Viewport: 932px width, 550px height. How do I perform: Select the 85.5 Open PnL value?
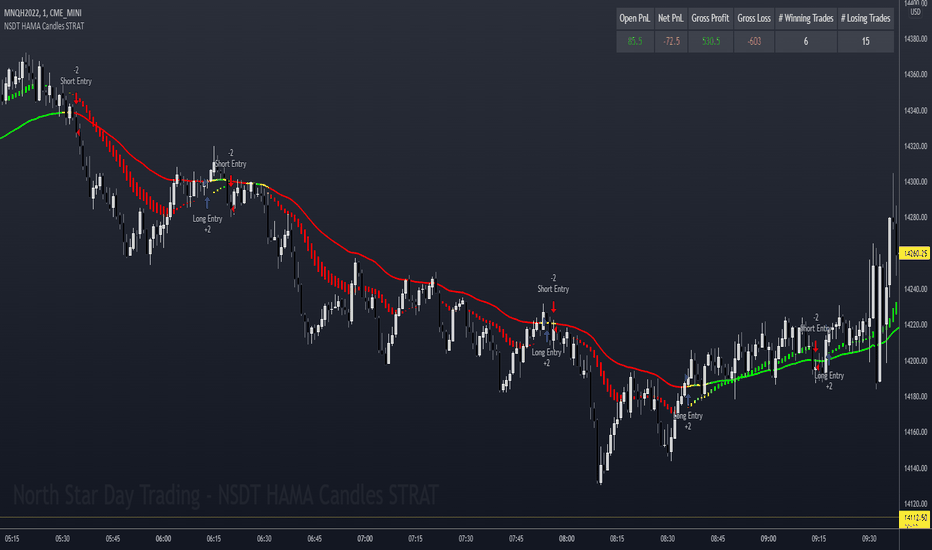tap(635, 41)
